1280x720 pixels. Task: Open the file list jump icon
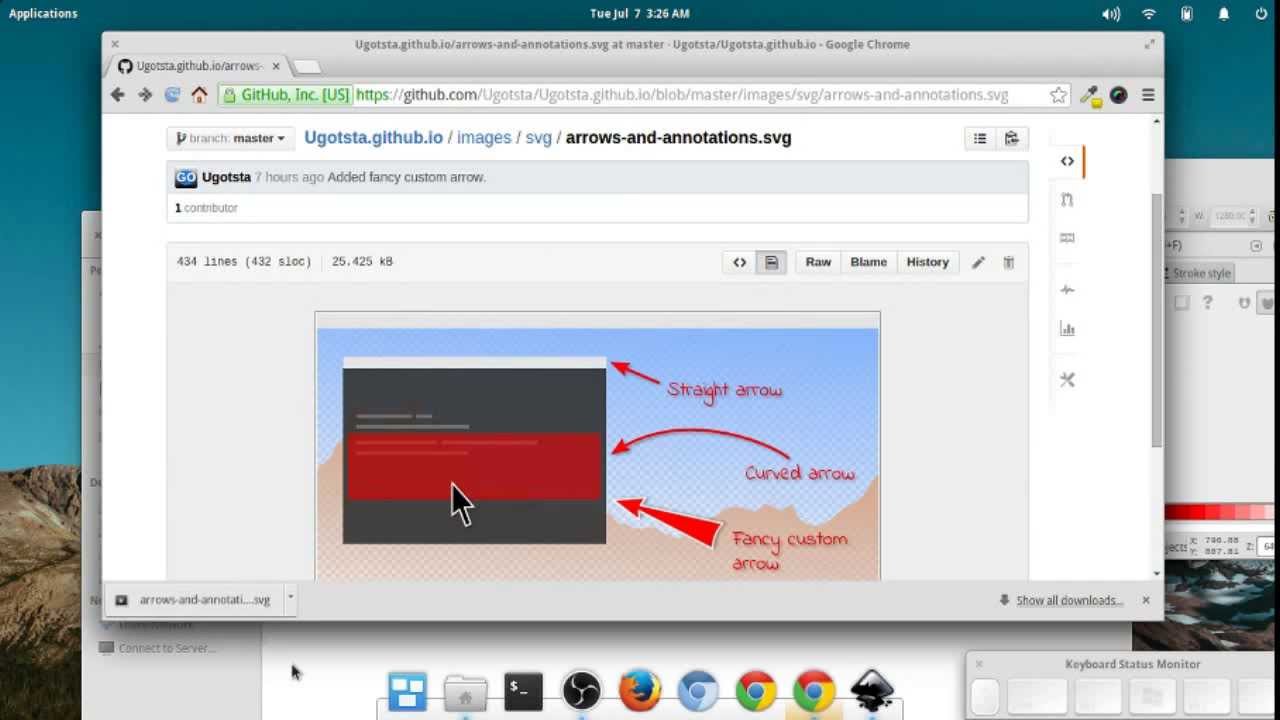[980, 138]
